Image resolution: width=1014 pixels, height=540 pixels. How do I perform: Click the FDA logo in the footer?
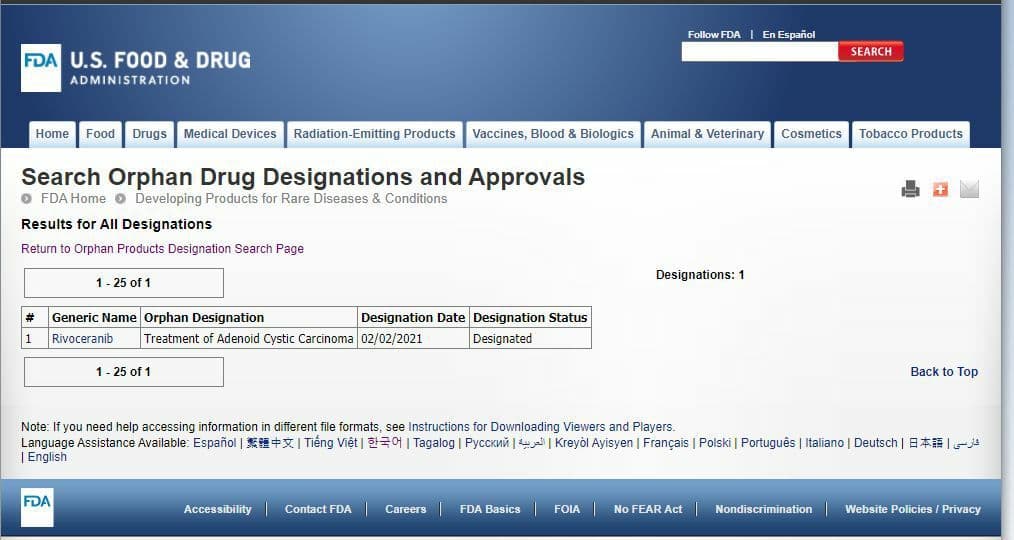pyautogui.click(x=37, y=508)
